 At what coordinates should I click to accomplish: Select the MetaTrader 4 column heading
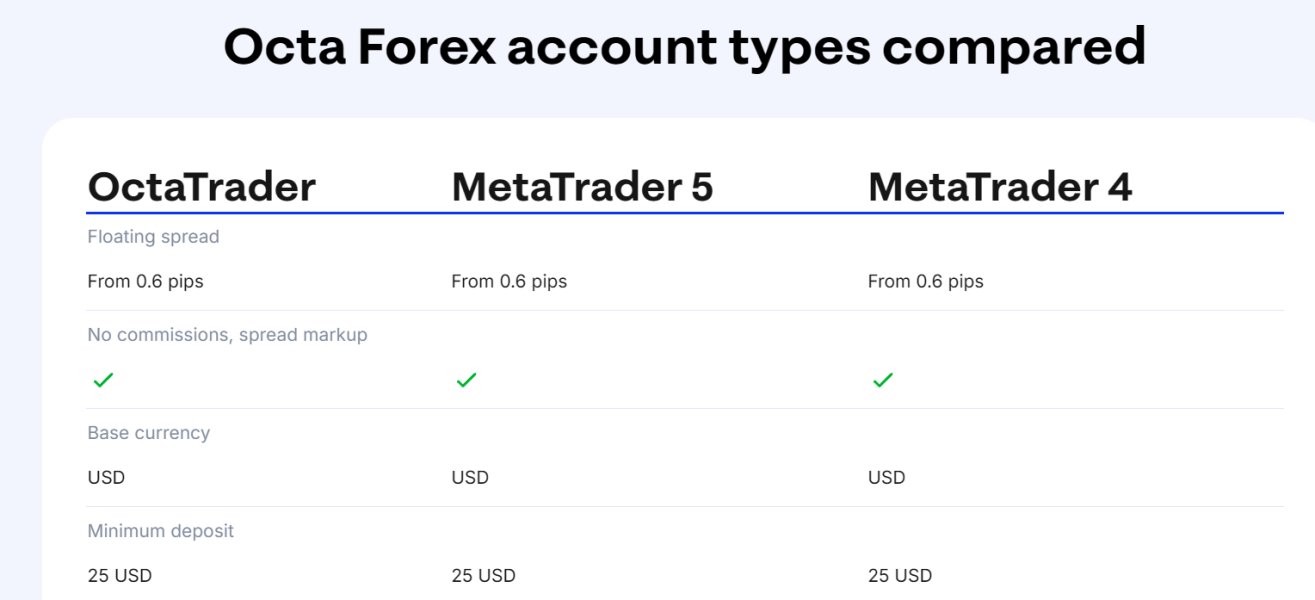click(999, 187)
